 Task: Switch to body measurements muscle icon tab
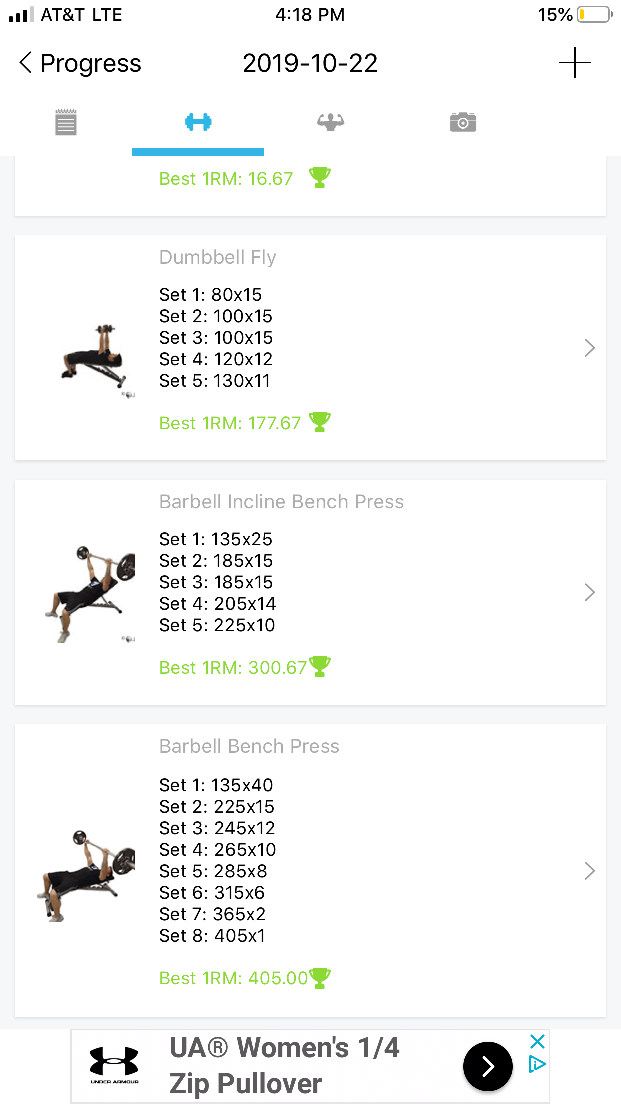[x=330, y=123]
